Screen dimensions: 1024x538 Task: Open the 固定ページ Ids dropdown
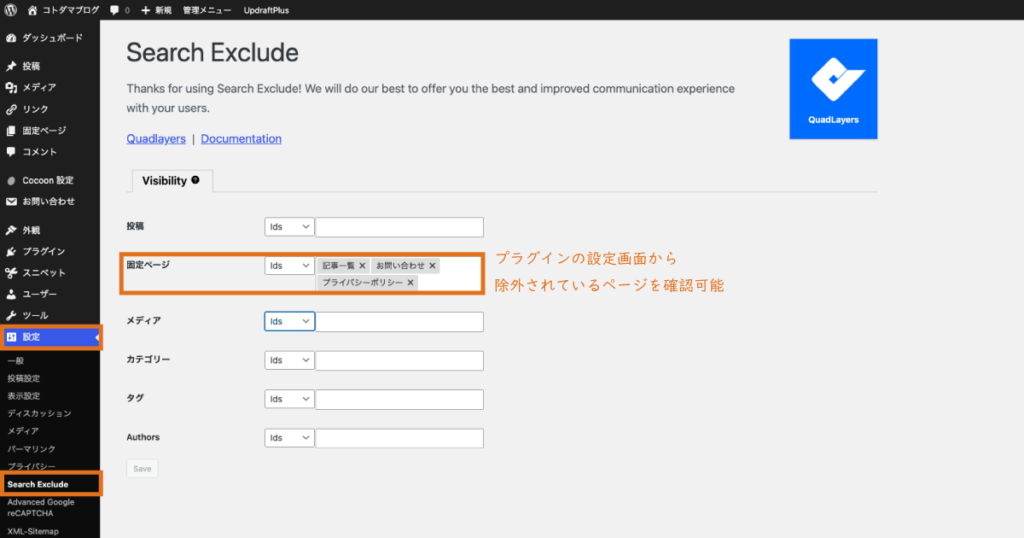tap(289, 266)
